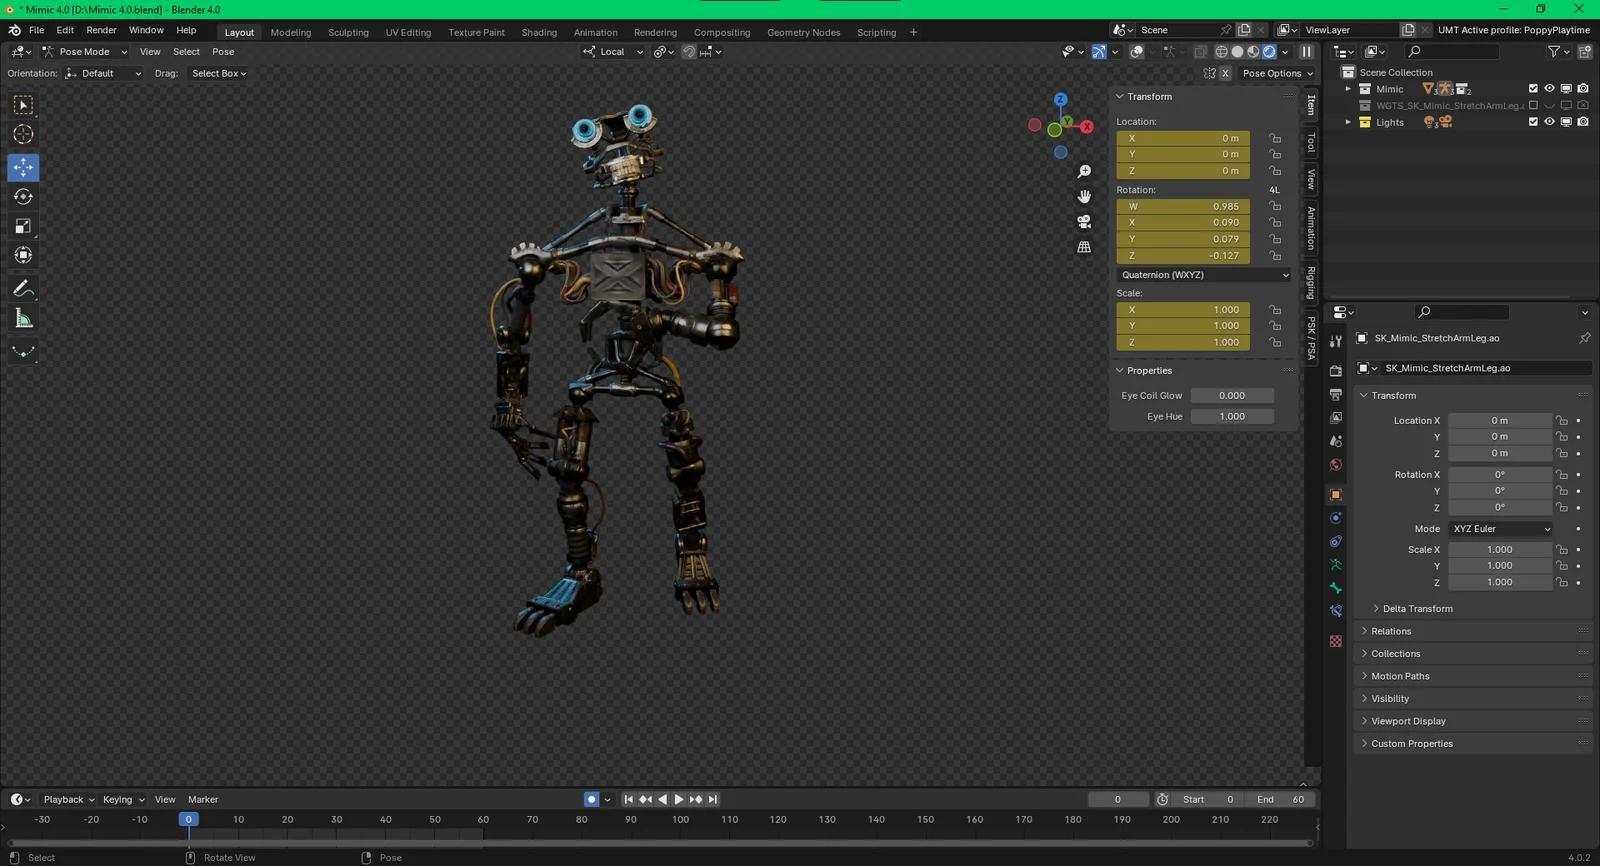The image size is (1600, 866).
Task: Open the Playback popover
Action: point(68,799)
